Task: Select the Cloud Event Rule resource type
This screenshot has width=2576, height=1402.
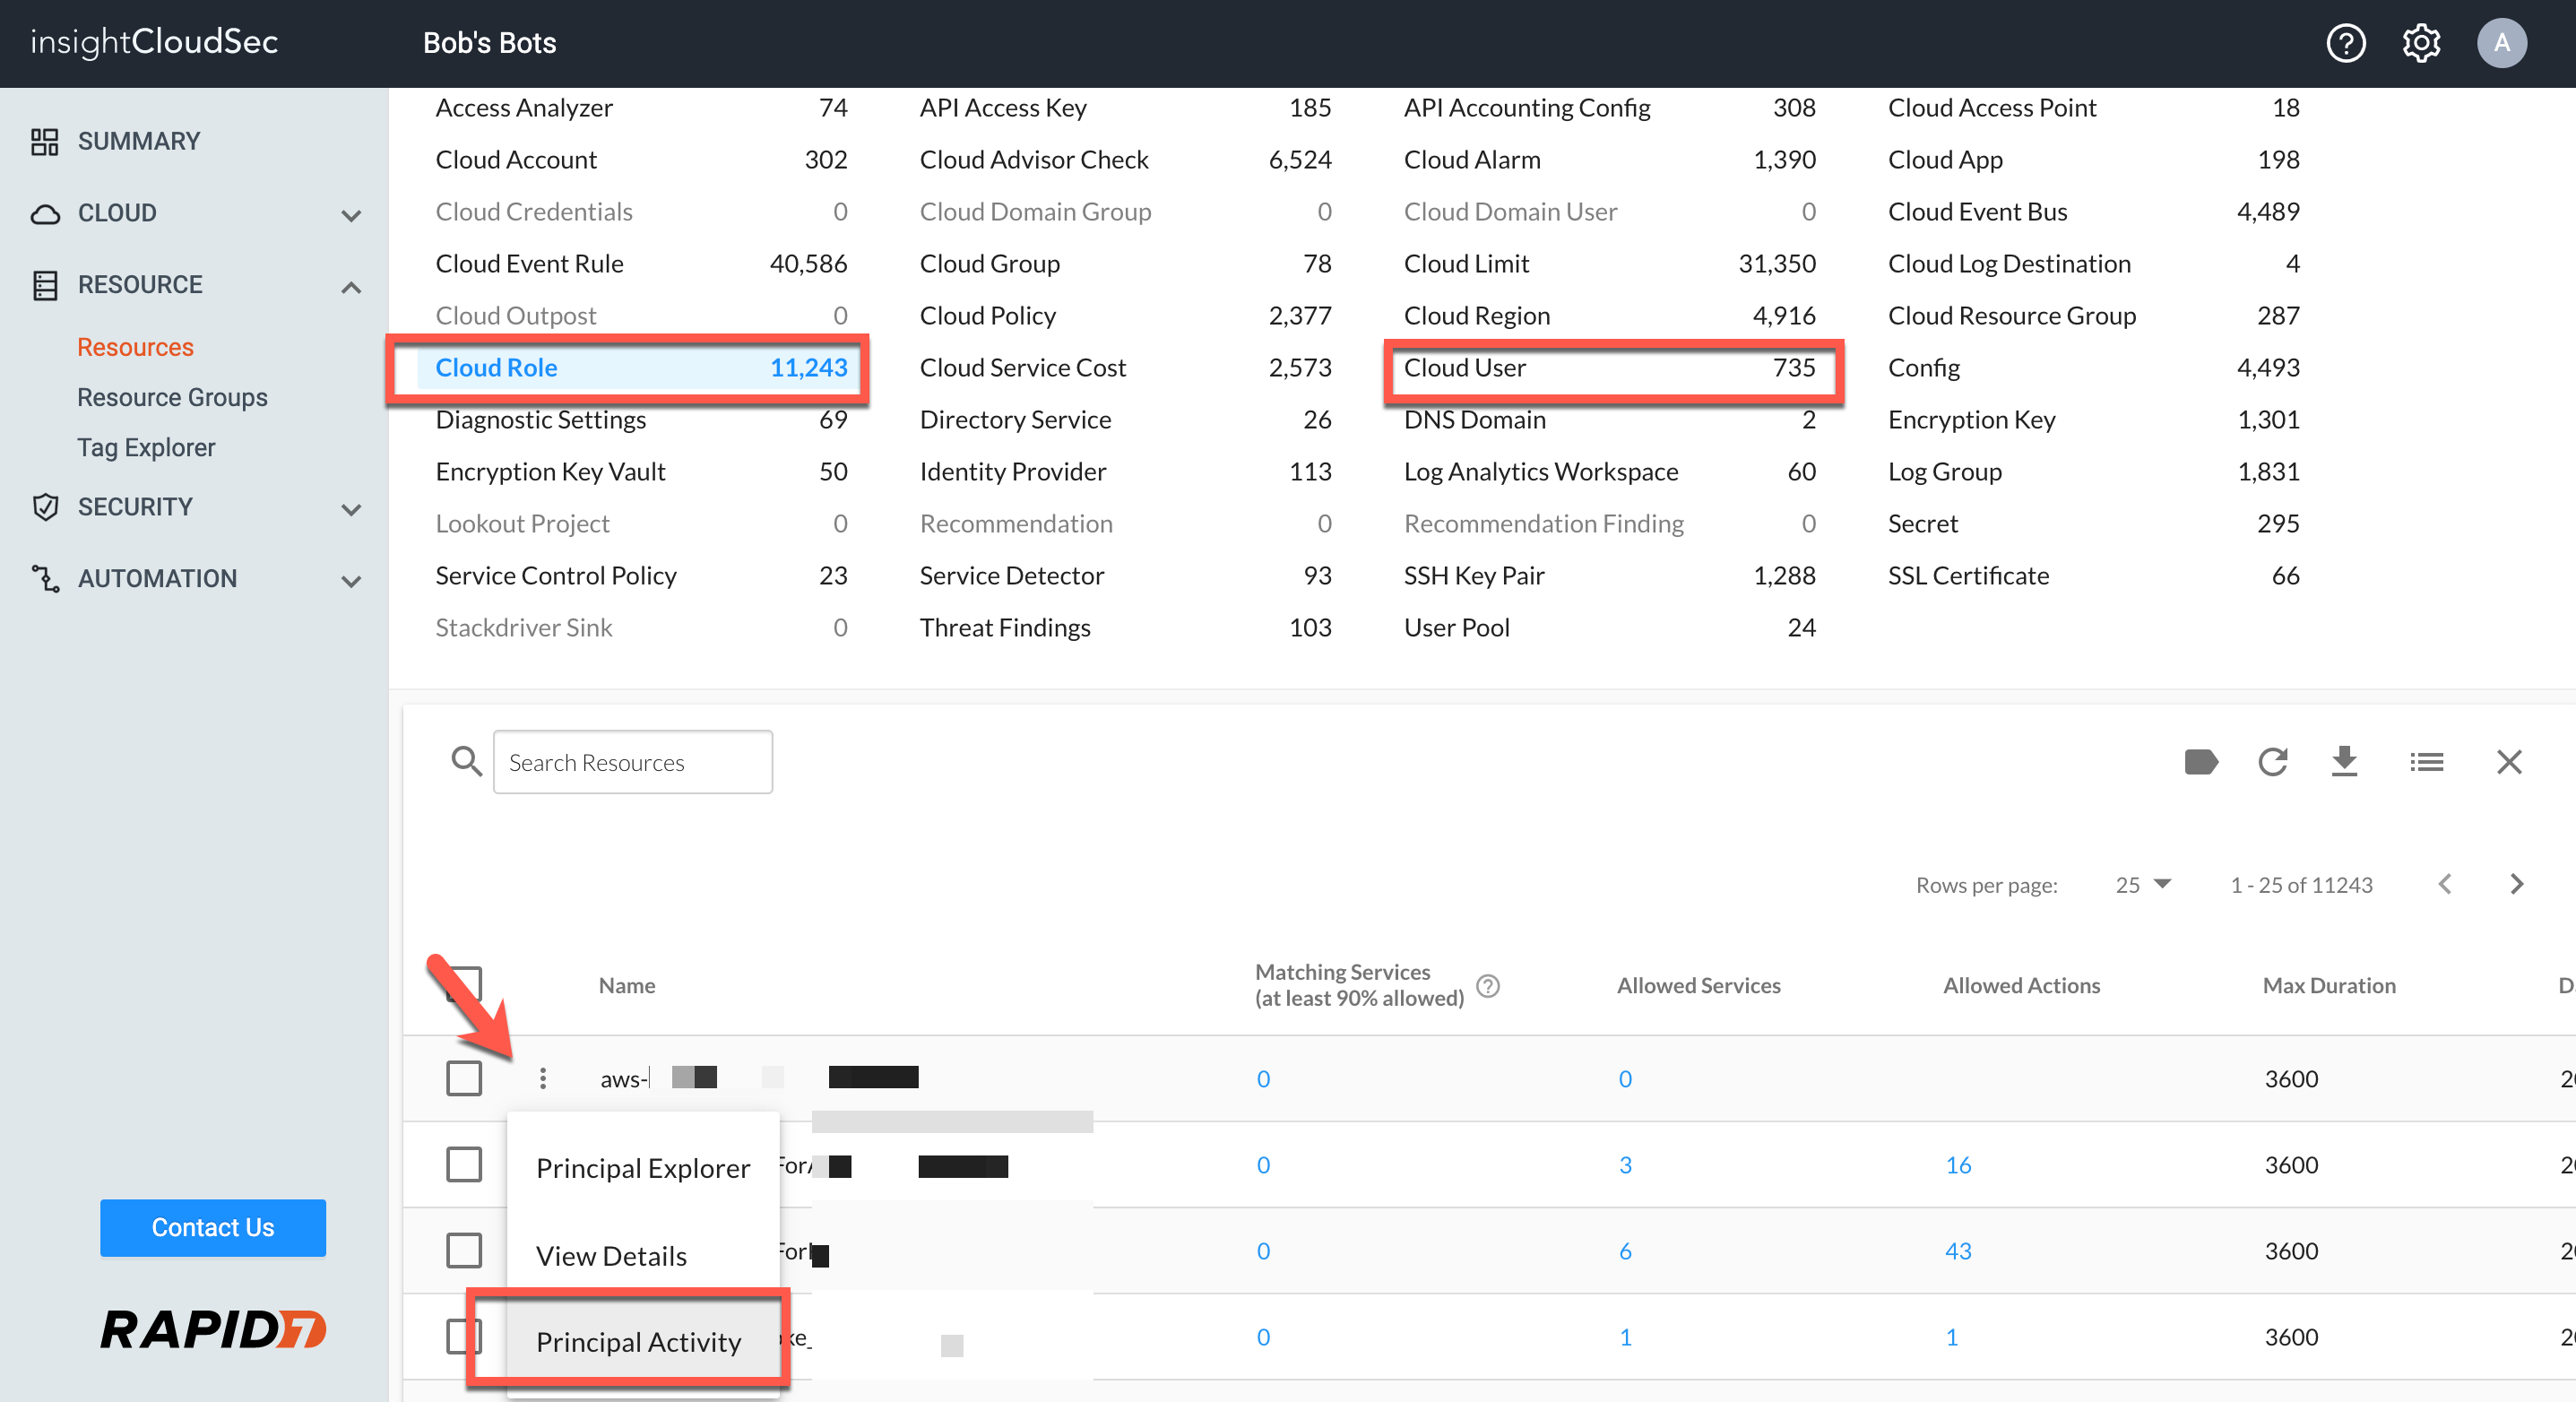Action: click(641, 263)
